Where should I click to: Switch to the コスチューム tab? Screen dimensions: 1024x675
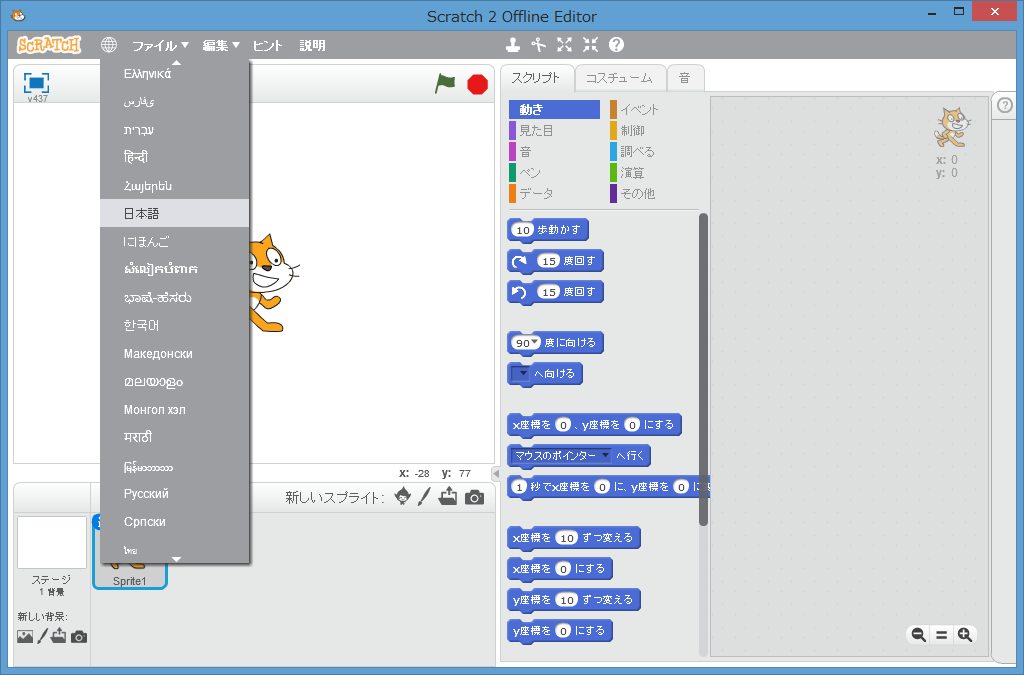[x=619, y=77]
